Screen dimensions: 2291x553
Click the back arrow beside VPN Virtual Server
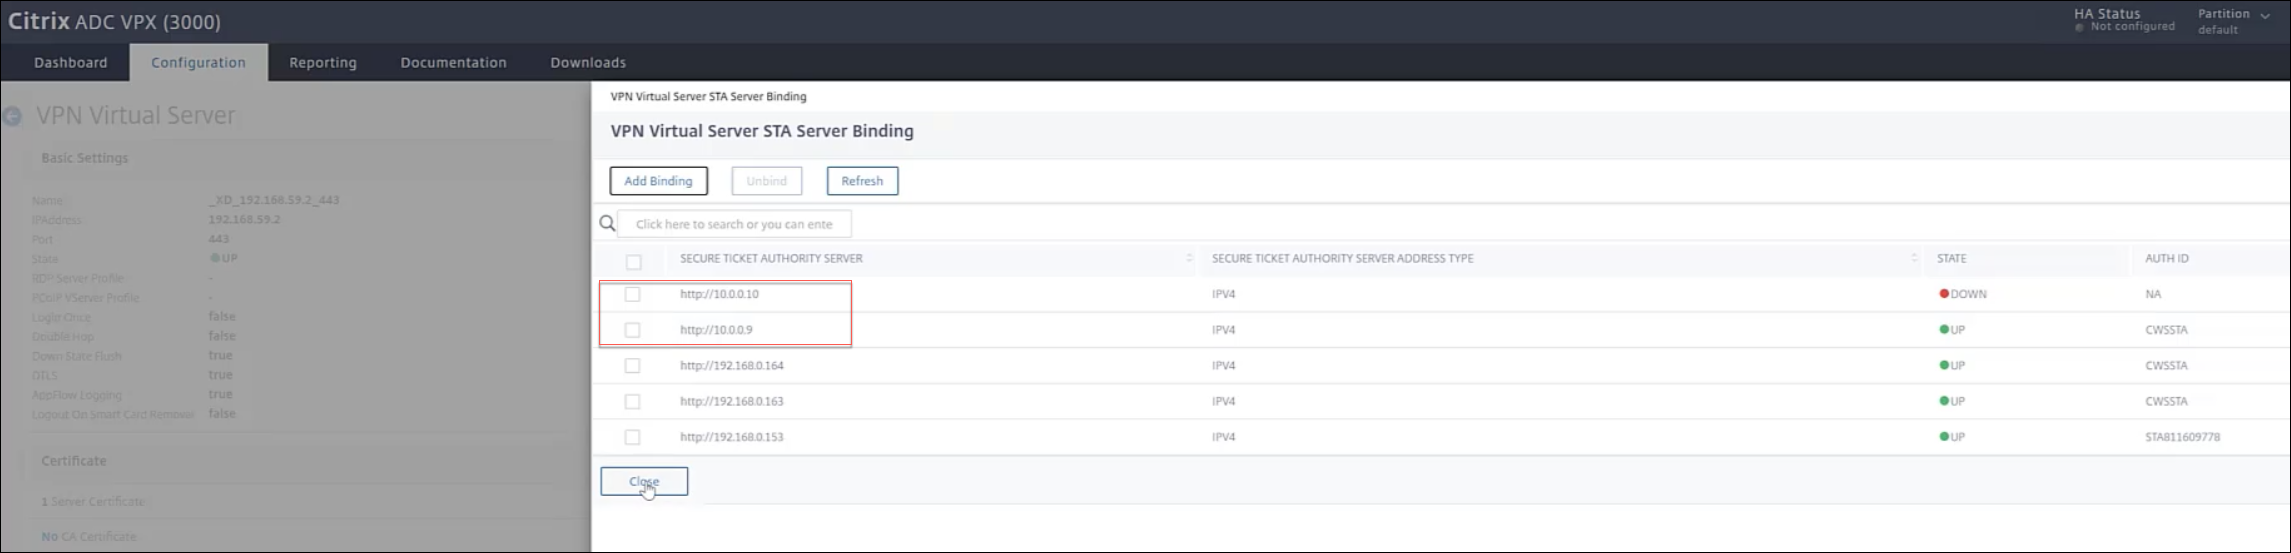12,117
